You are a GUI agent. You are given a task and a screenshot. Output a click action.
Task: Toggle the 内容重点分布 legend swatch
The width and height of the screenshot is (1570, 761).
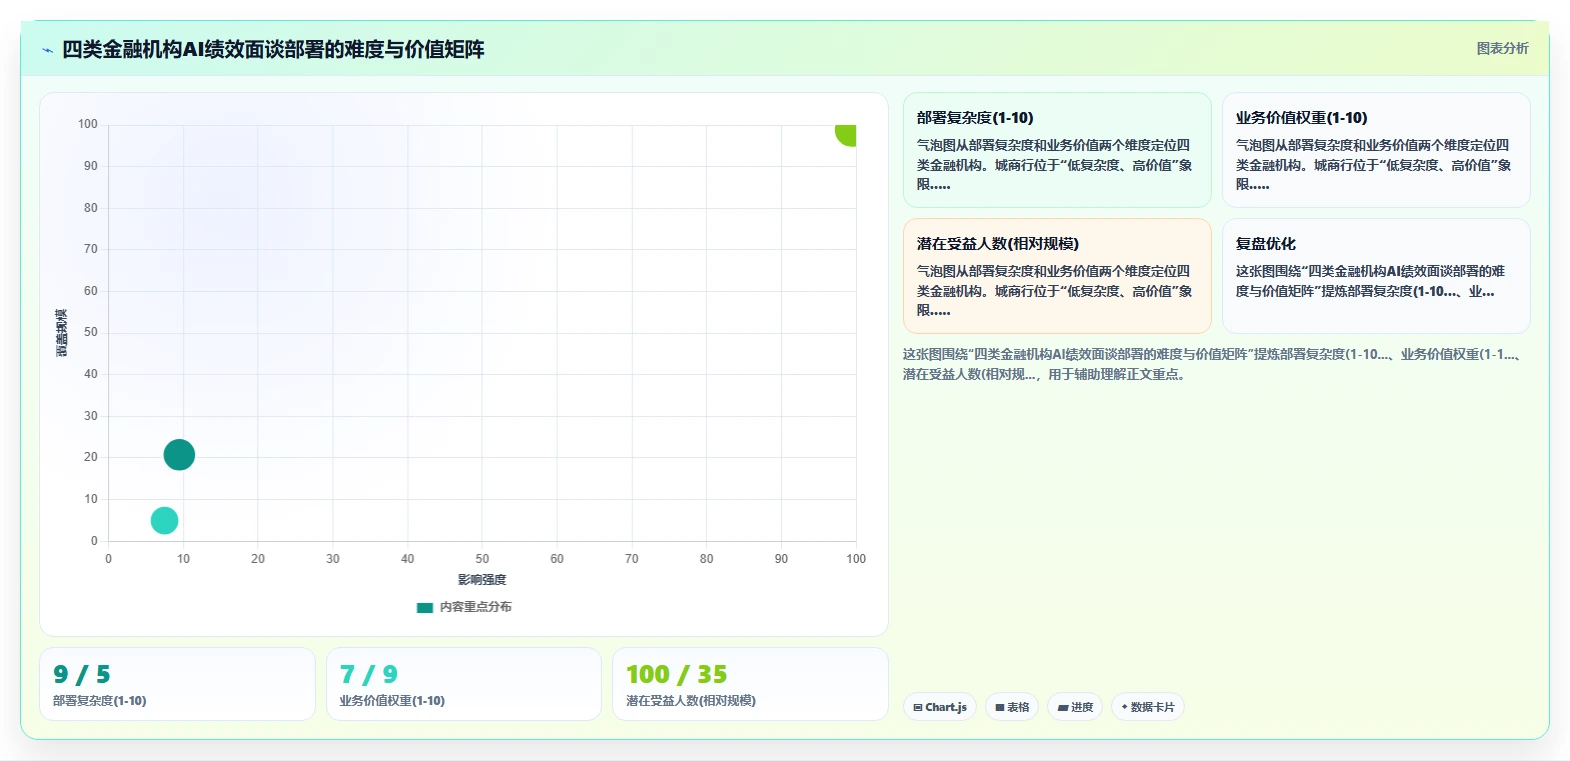(x=425, y=607)
